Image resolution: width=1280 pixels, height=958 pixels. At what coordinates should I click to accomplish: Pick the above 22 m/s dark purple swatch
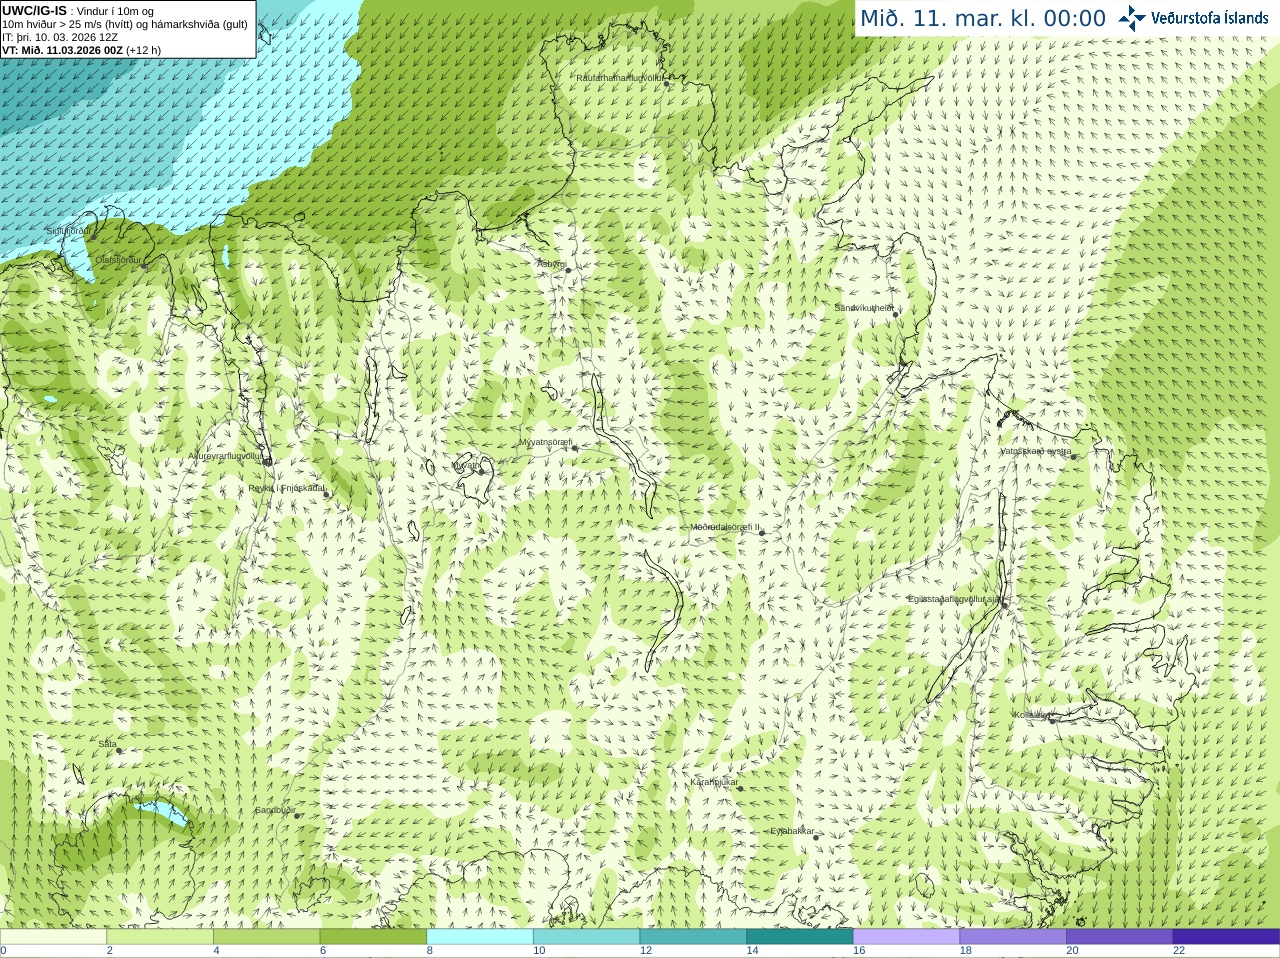coord(1226,937)
